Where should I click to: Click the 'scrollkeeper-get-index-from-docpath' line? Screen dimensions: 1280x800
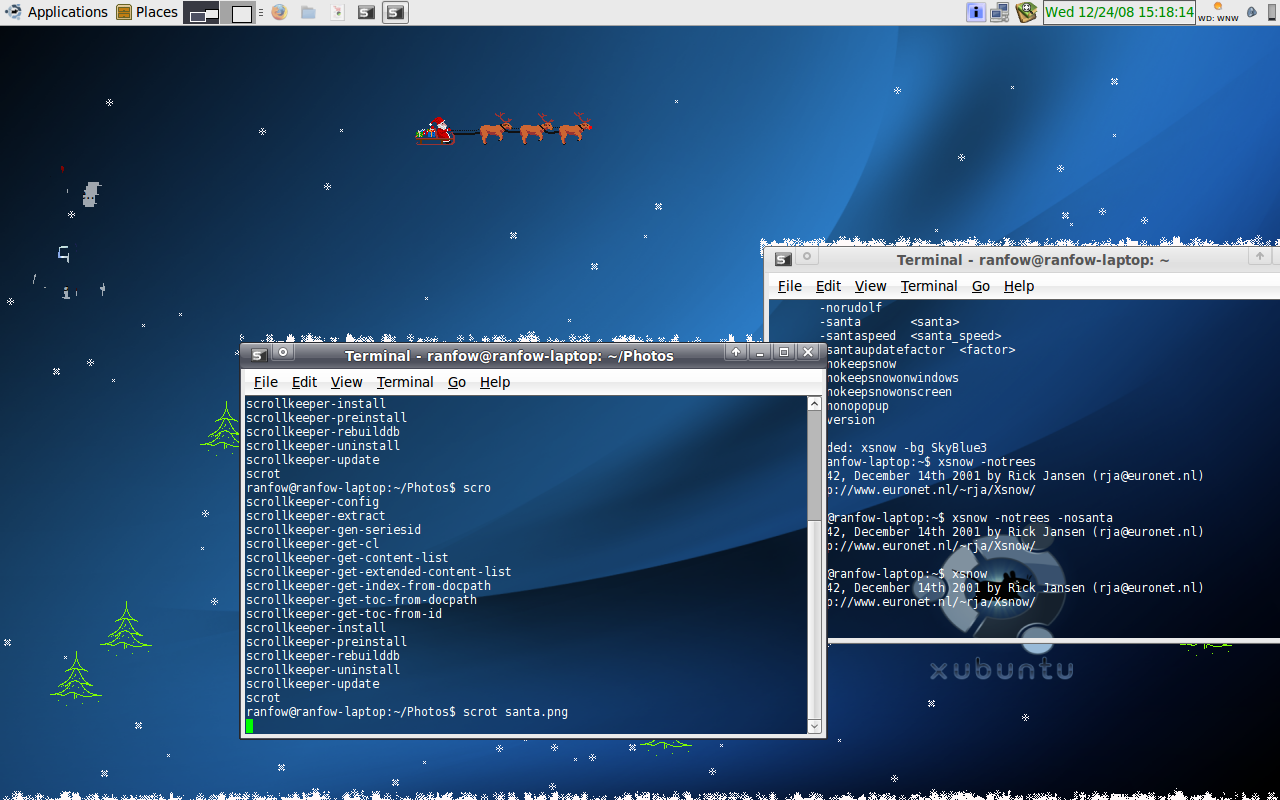point(368,586)
